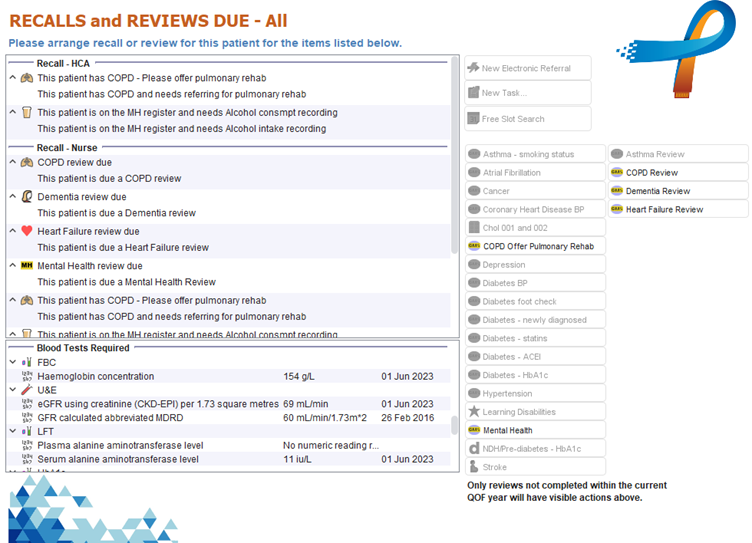This screenshot has height=543, width=752.
Task: Open New Electronic Referral
Action: click(527, 68)
